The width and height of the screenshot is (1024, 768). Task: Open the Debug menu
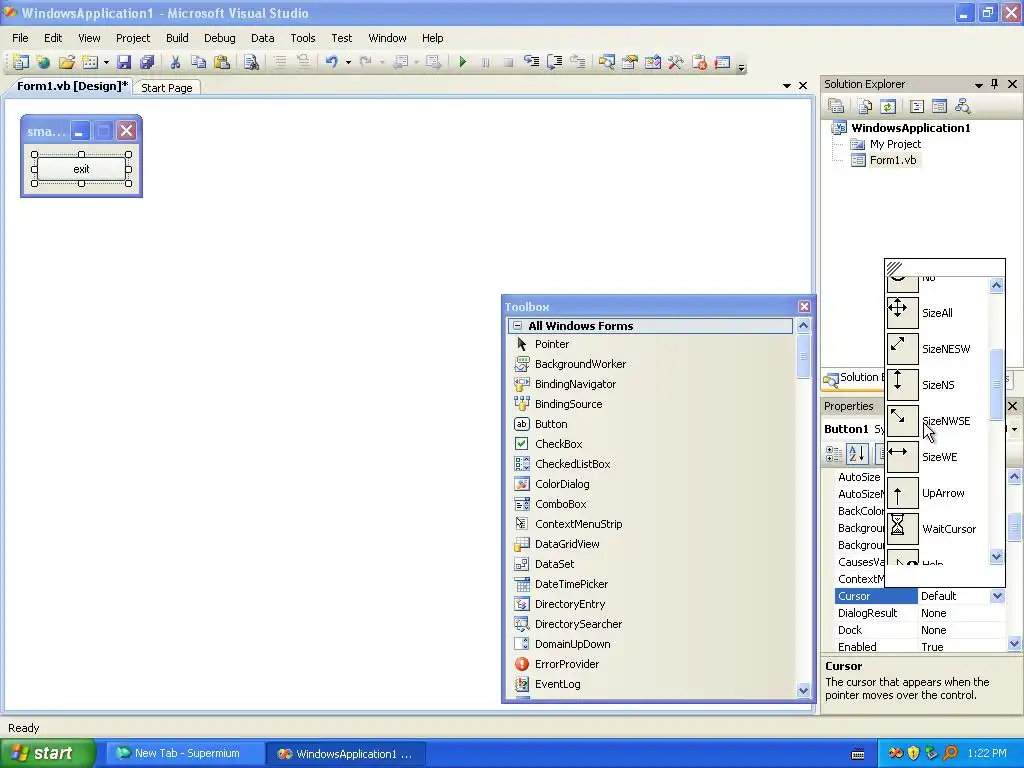pos(219,38)
